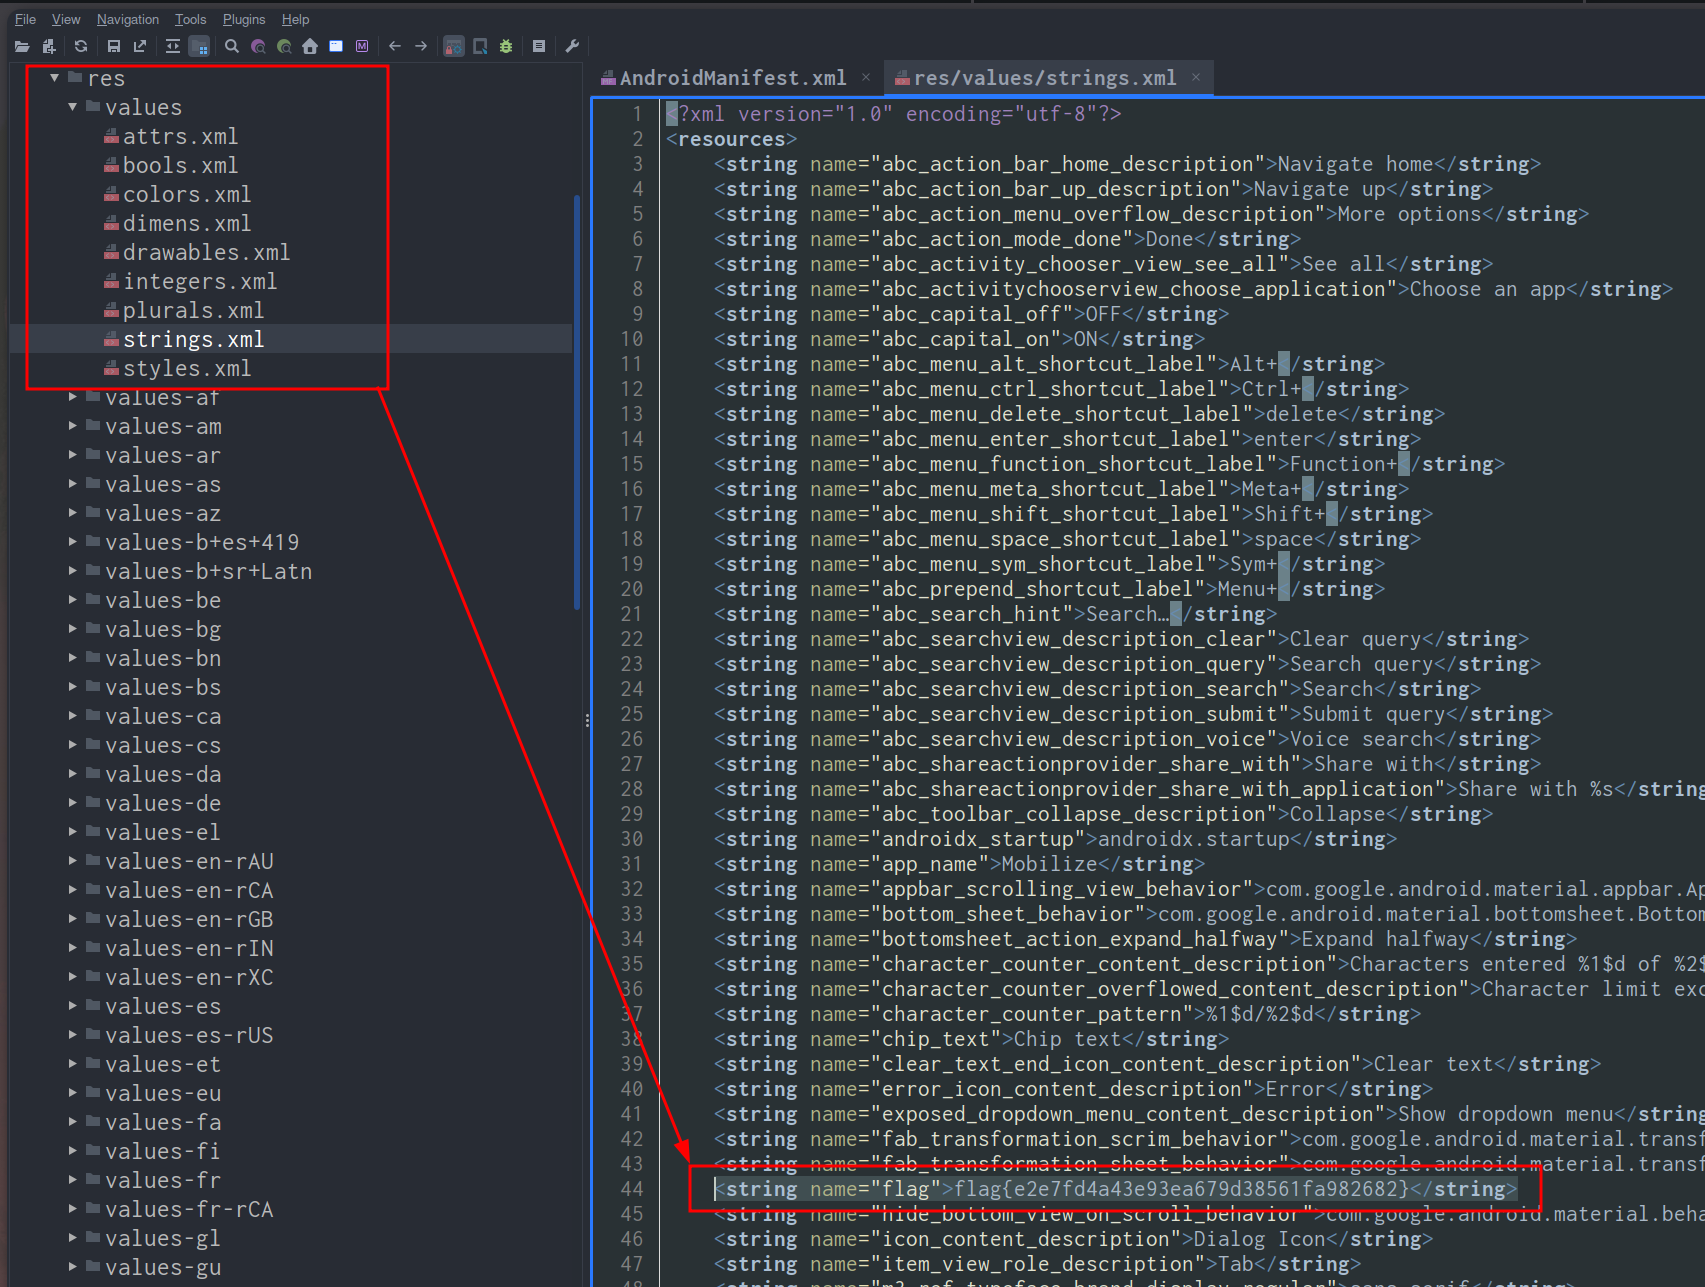Open the Plugins menu

pos(244,19)
